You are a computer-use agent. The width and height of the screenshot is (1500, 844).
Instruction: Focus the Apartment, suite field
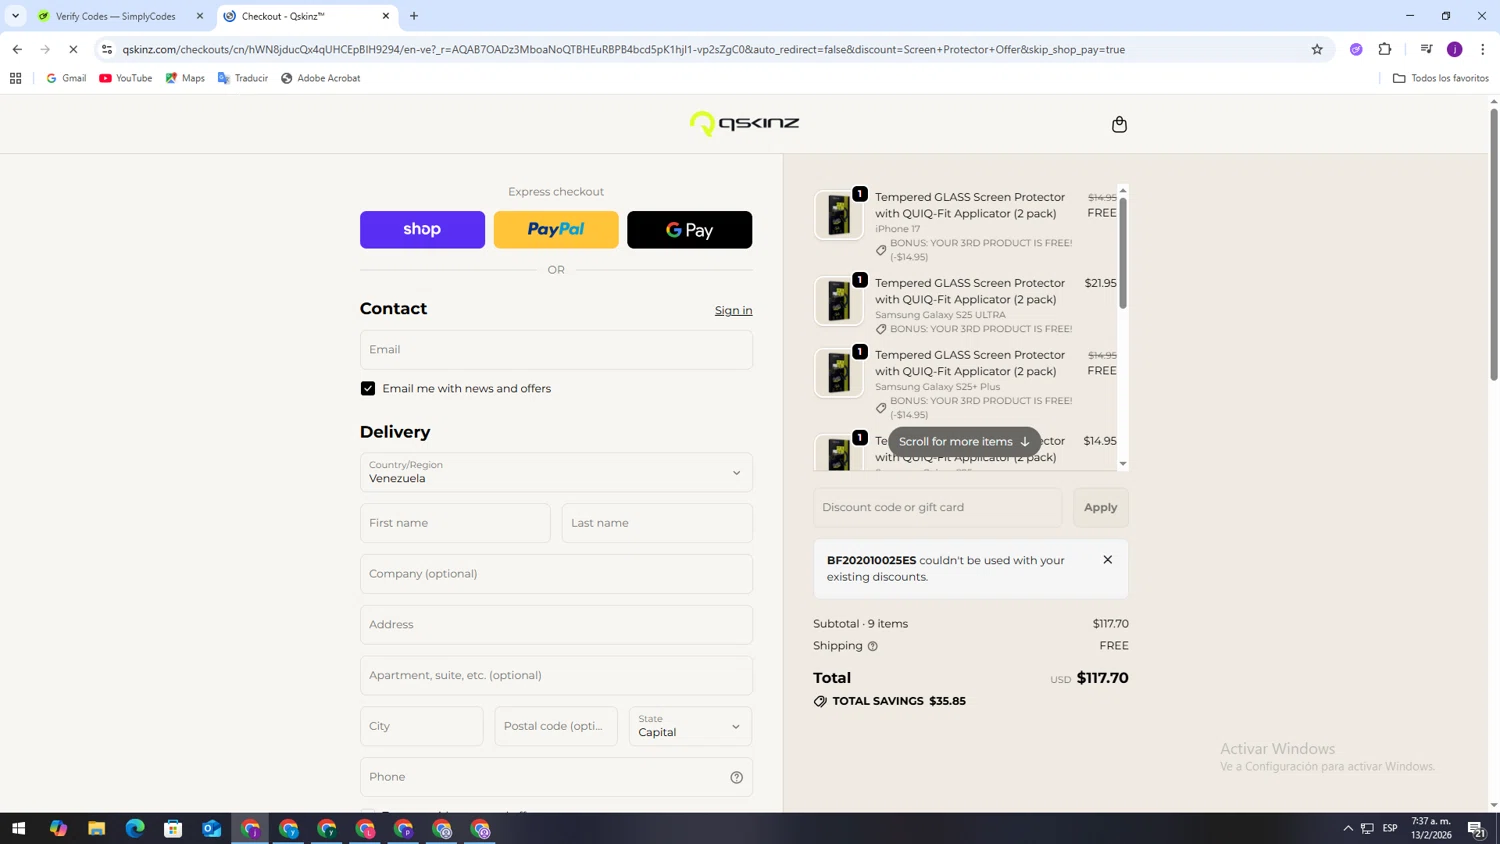[556, 675]
